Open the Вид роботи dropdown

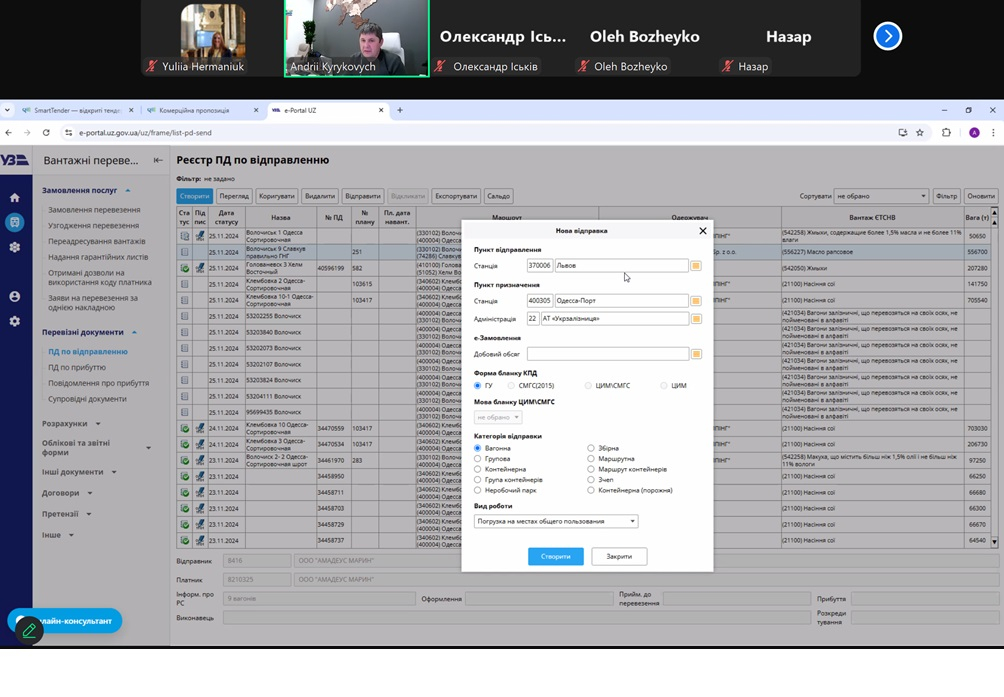556,521
